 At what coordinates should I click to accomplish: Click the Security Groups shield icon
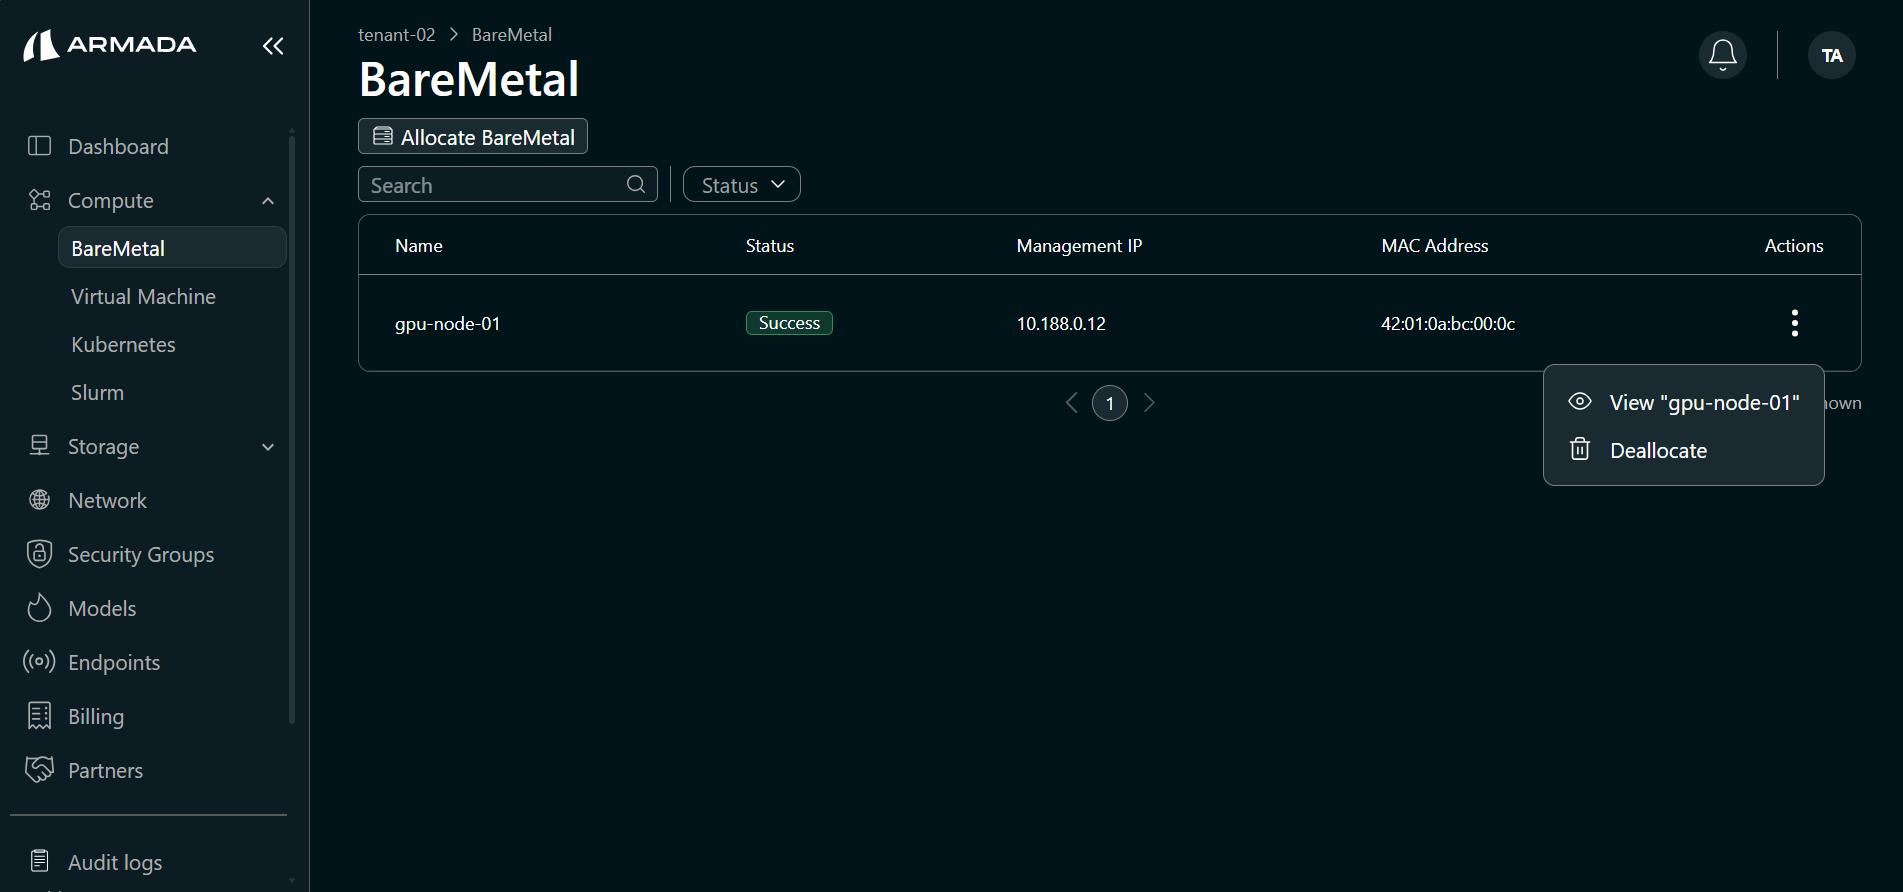coord(40,554)
